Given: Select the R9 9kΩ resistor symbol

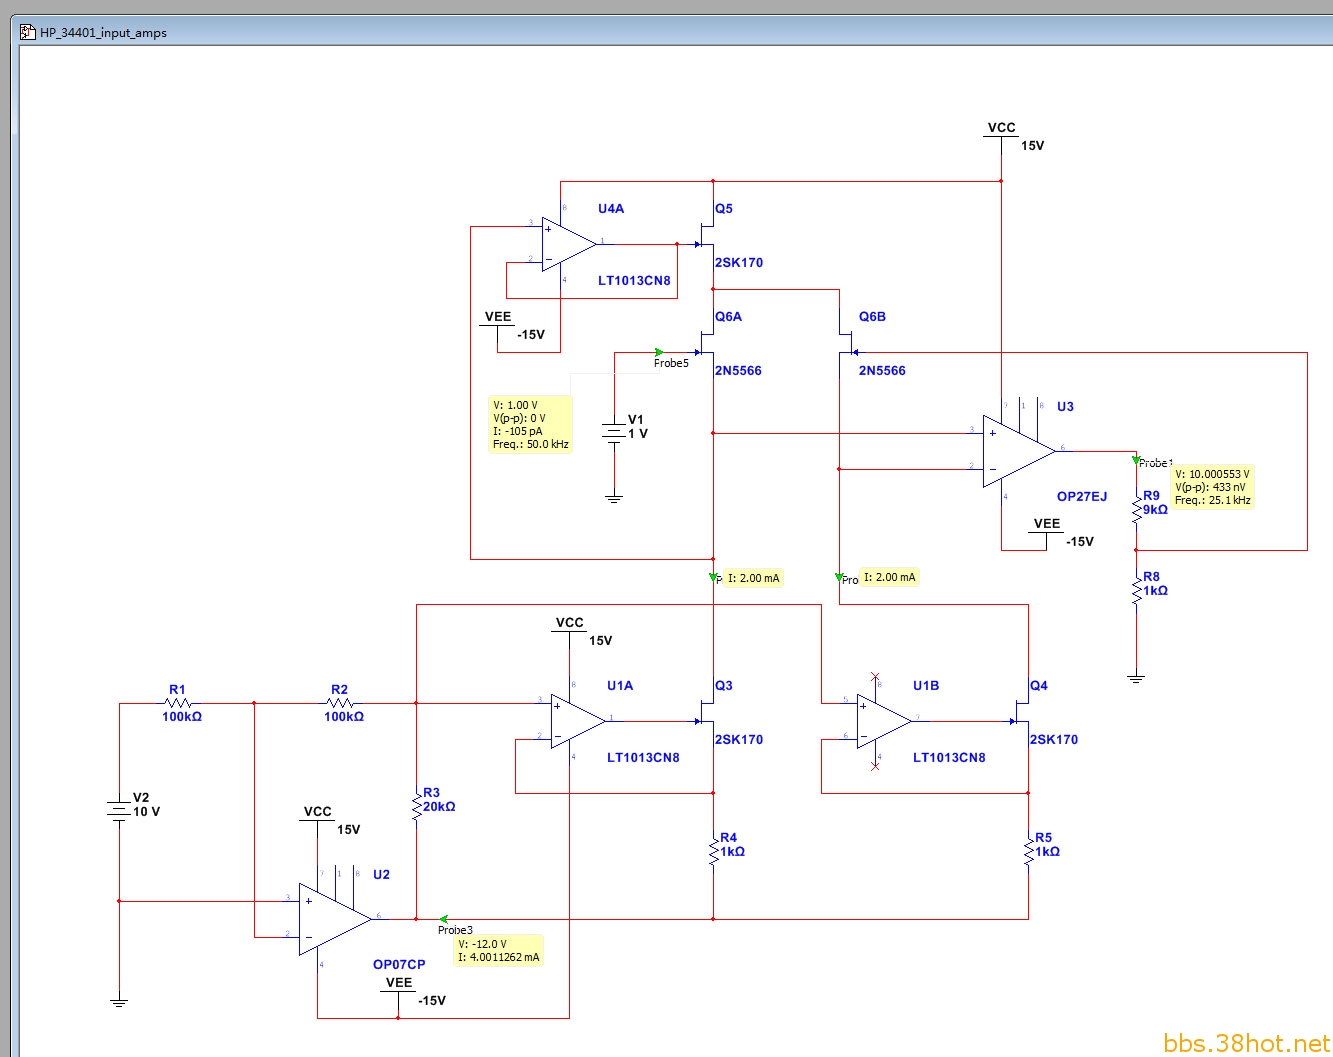Looking at the screenshot, I should coord(1136,508).
